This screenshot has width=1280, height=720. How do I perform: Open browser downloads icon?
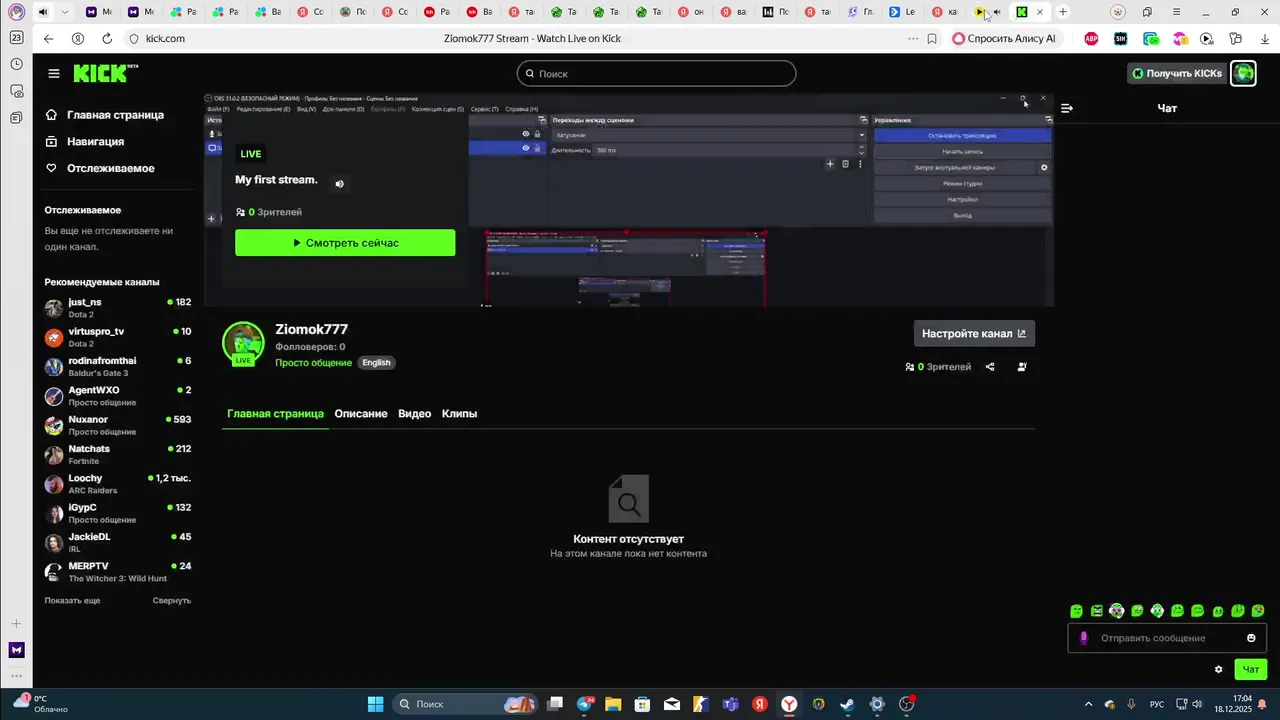(x=1265, y=39)
